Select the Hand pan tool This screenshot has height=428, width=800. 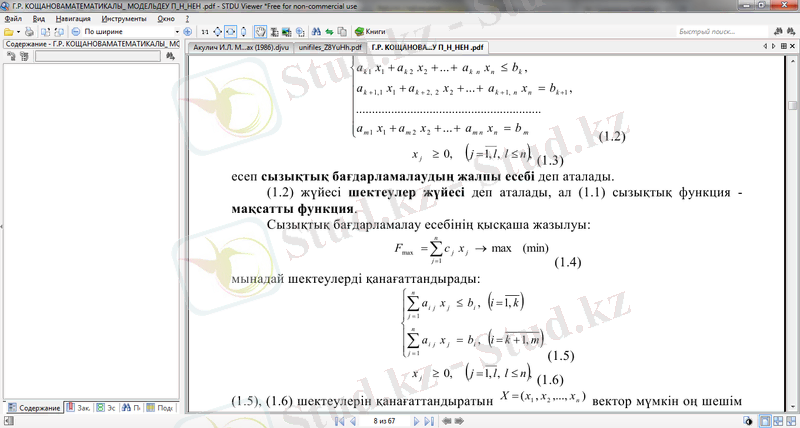(260, 32)
